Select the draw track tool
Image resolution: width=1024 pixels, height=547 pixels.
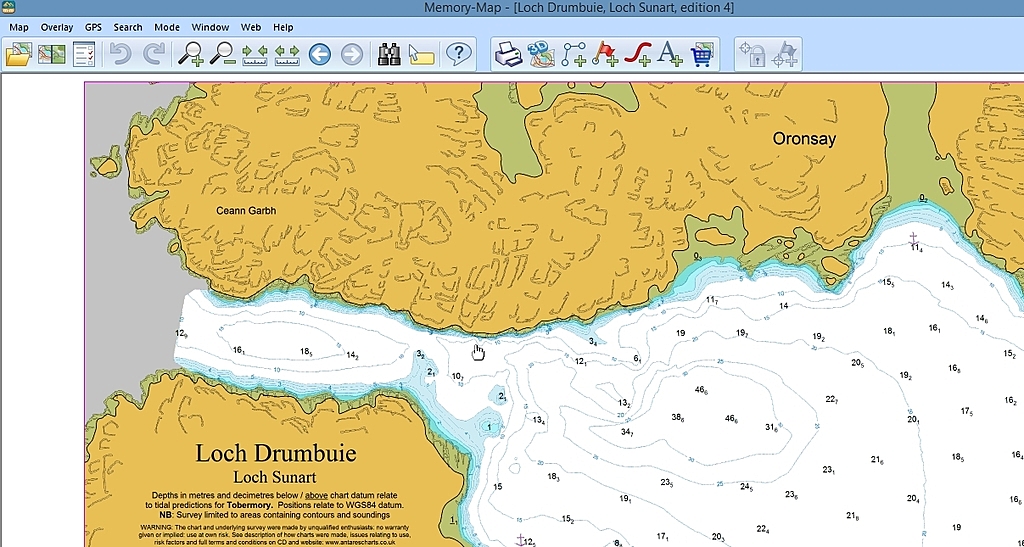point(637,54)
